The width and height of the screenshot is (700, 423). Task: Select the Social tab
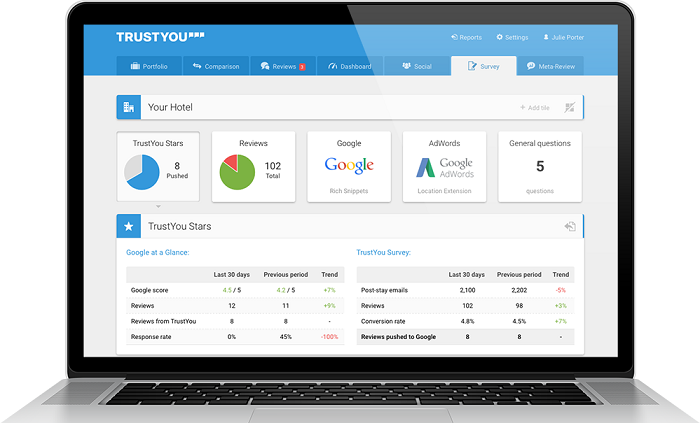click(417, 66)
